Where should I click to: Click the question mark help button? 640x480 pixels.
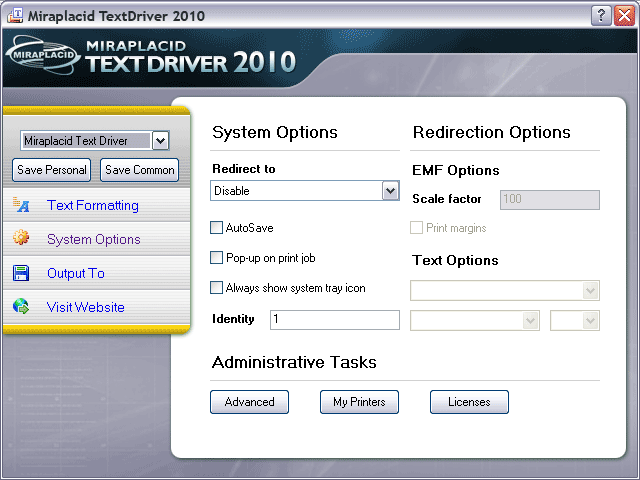pyautogui.click(x=601, y=16)
